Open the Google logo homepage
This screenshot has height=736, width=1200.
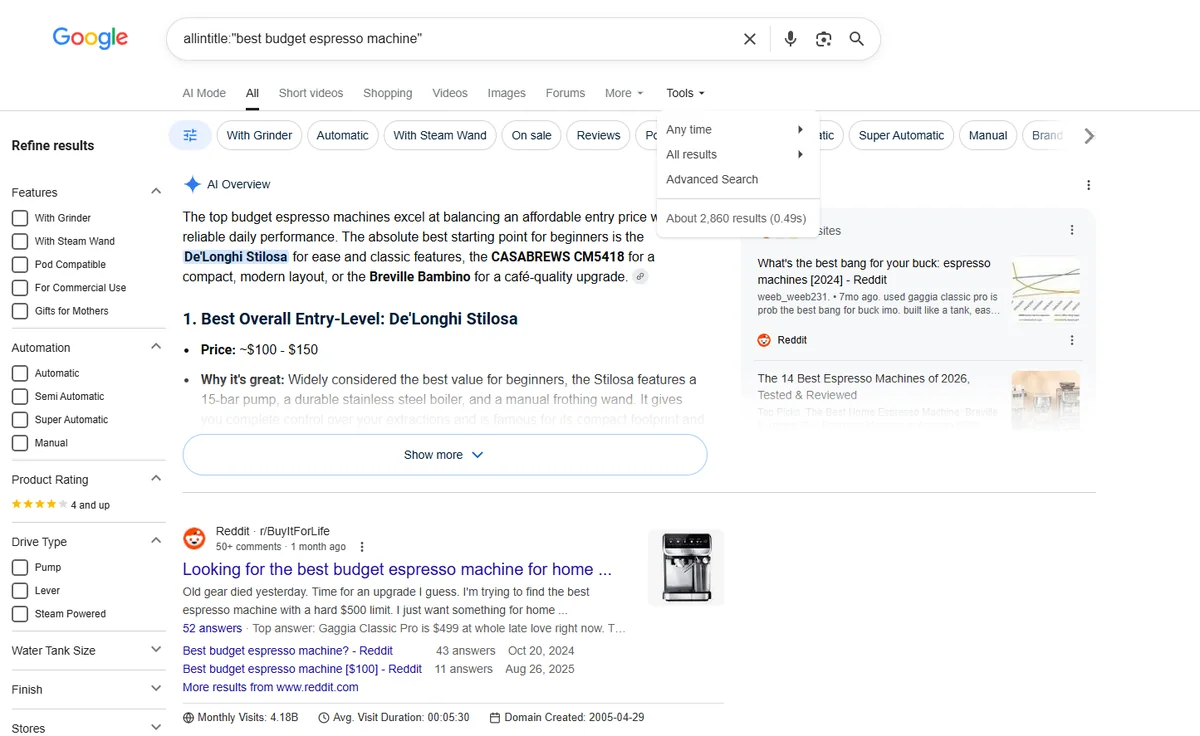tap(90, 38)
